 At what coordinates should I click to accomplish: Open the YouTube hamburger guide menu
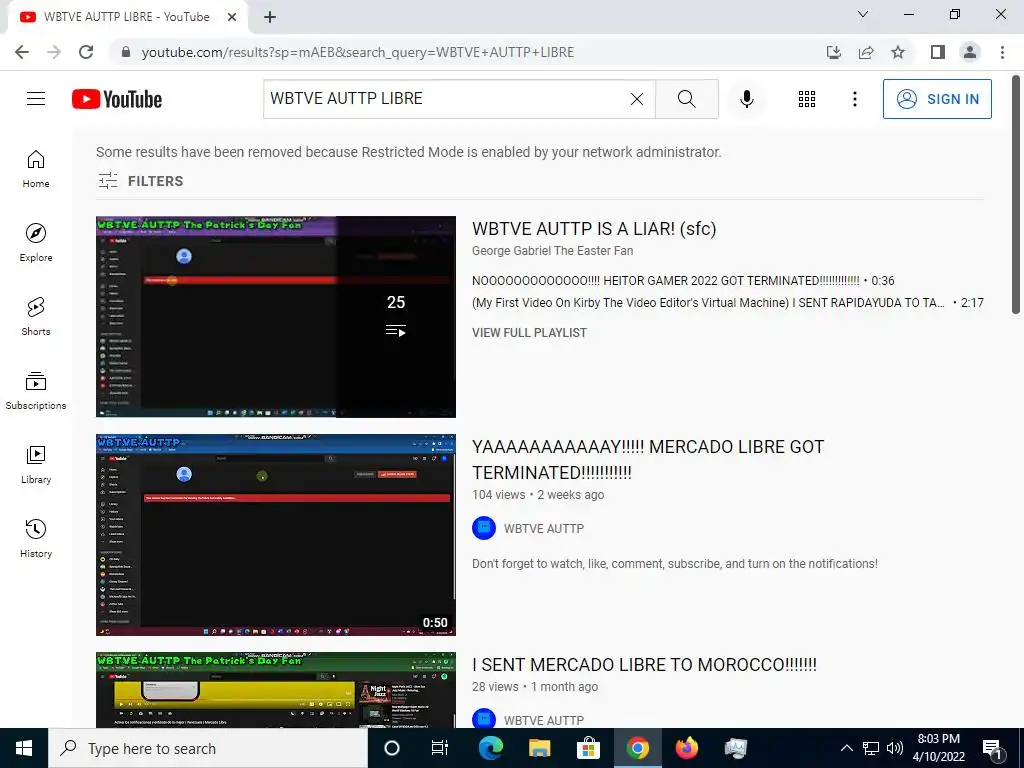pos(36,99)
